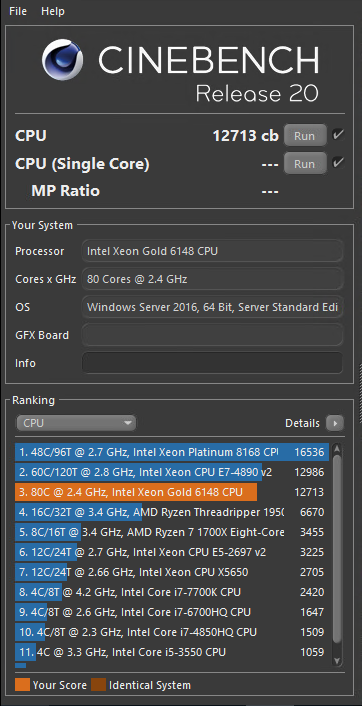The height and width of the screenshot is (706, 362).
Task: Click the CPU (Single Core) label
Action: click(x=82, y=164)
